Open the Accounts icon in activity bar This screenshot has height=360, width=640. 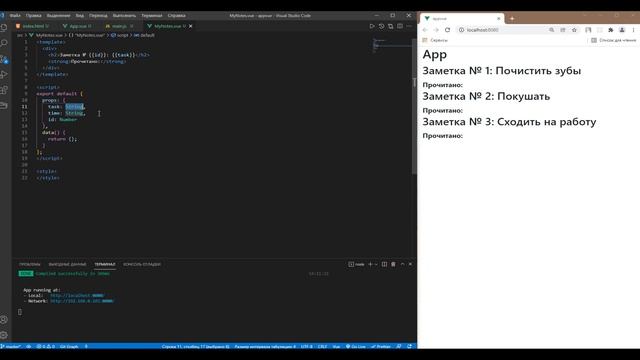pos(4,320)
